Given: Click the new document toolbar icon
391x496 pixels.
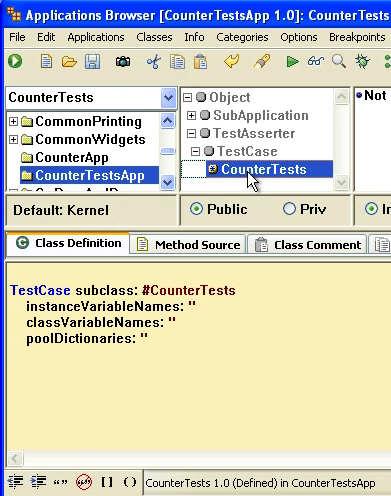Looking at the screenshot, I should [46, 62].
